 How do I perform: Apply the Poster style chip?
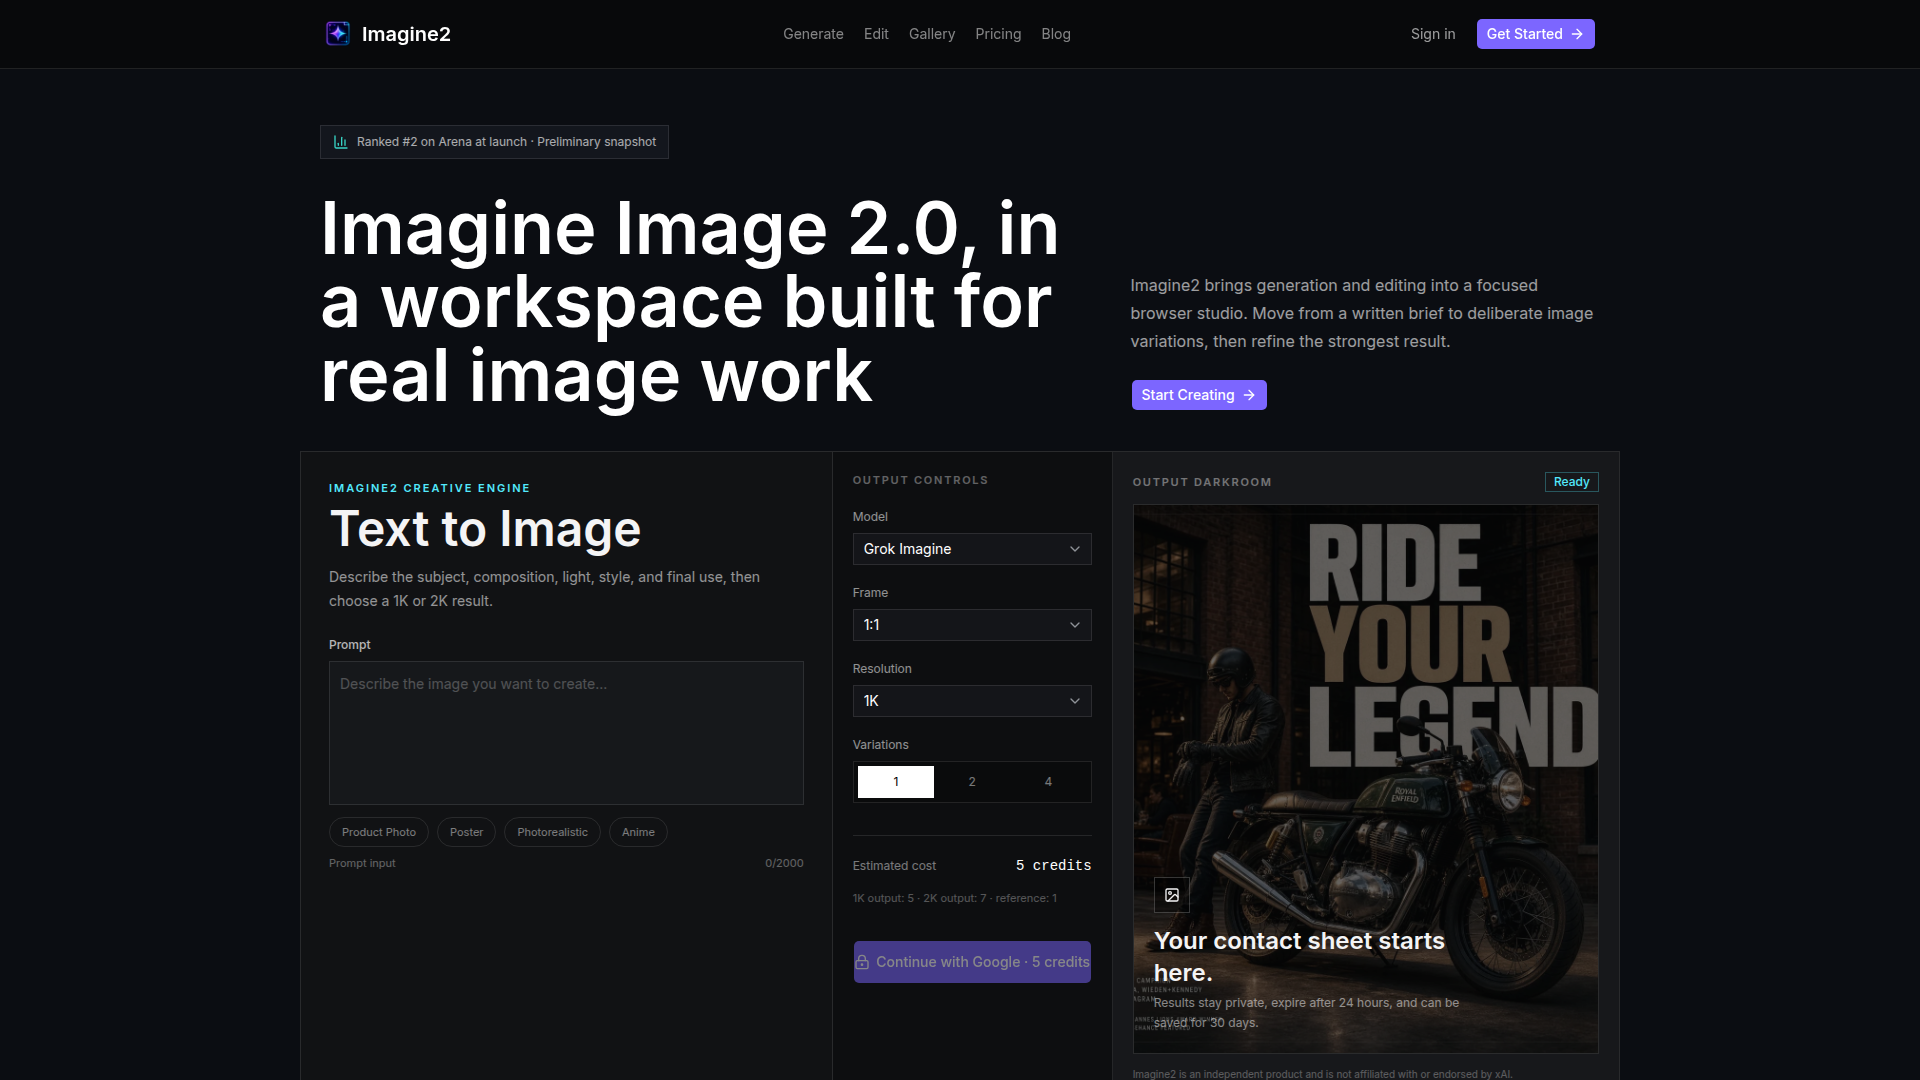(466, 832)
